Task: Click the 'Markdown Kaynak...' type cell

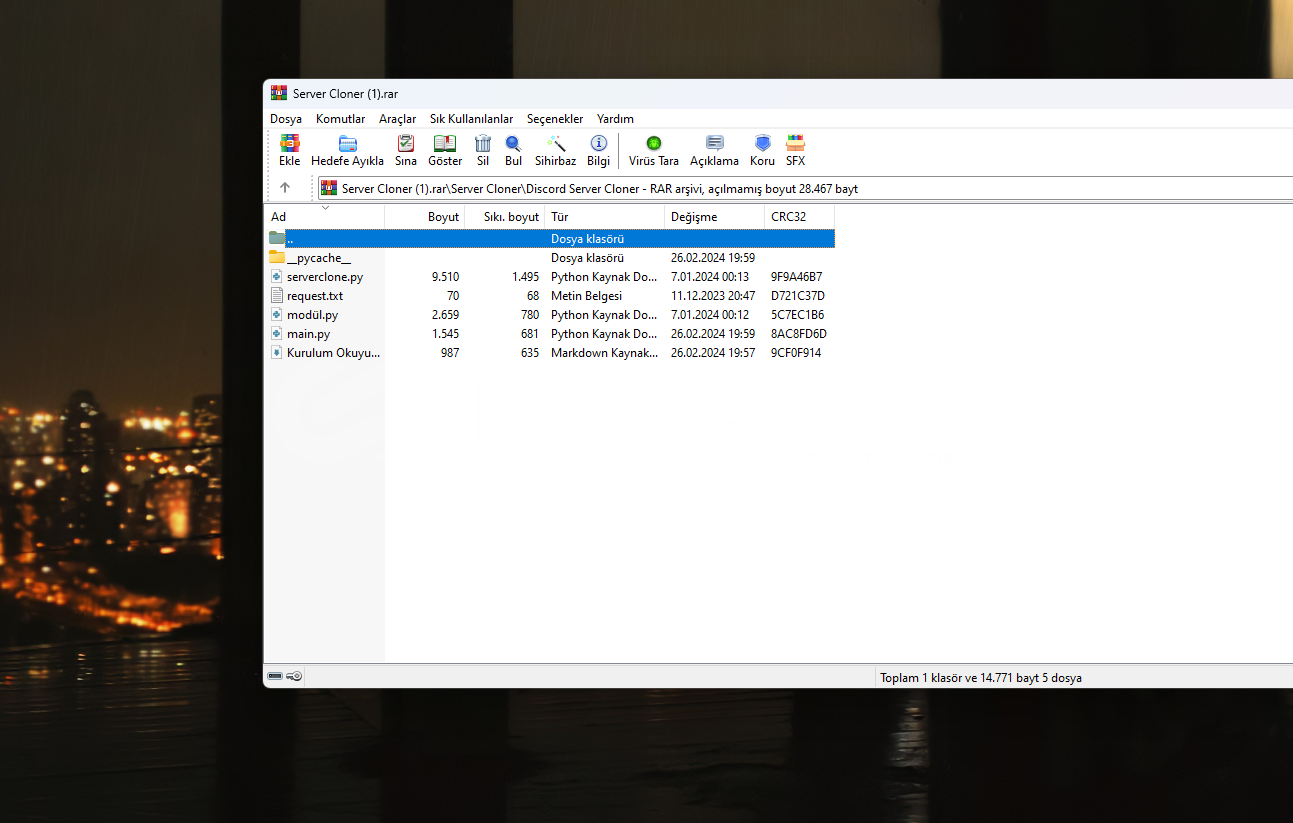Action: point(604,353)
